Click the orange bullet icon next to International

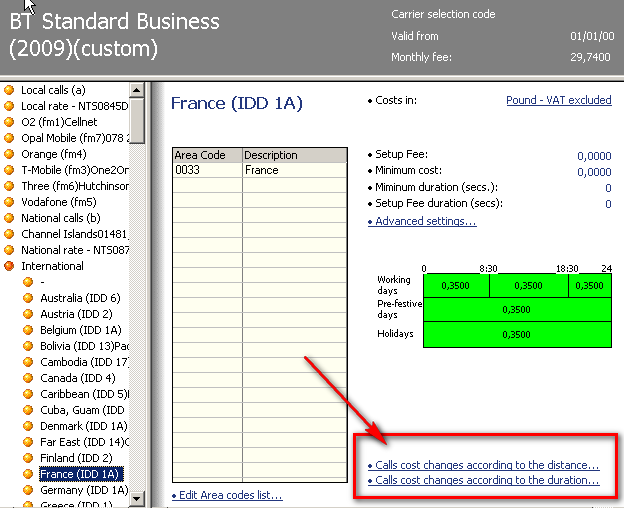coord(10,266)
